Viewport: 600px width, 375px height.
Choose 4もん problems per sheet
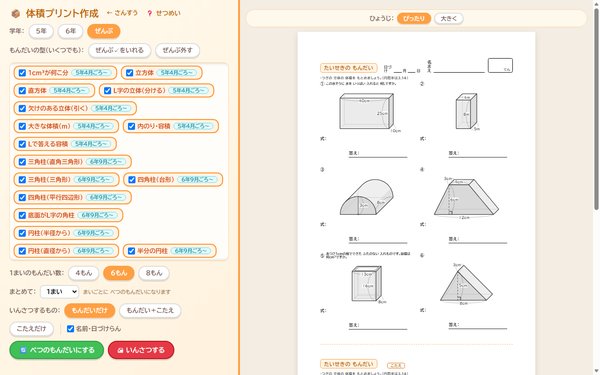(x=83, y=273)
